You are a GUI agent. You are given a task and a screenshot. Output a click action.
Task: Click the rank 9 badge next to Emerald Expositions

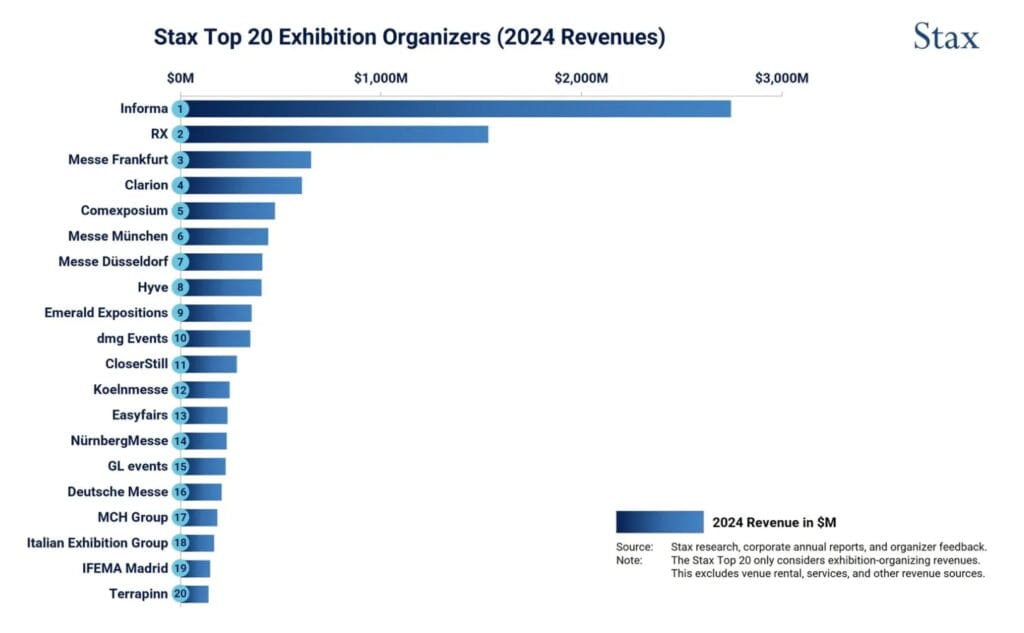181,313
